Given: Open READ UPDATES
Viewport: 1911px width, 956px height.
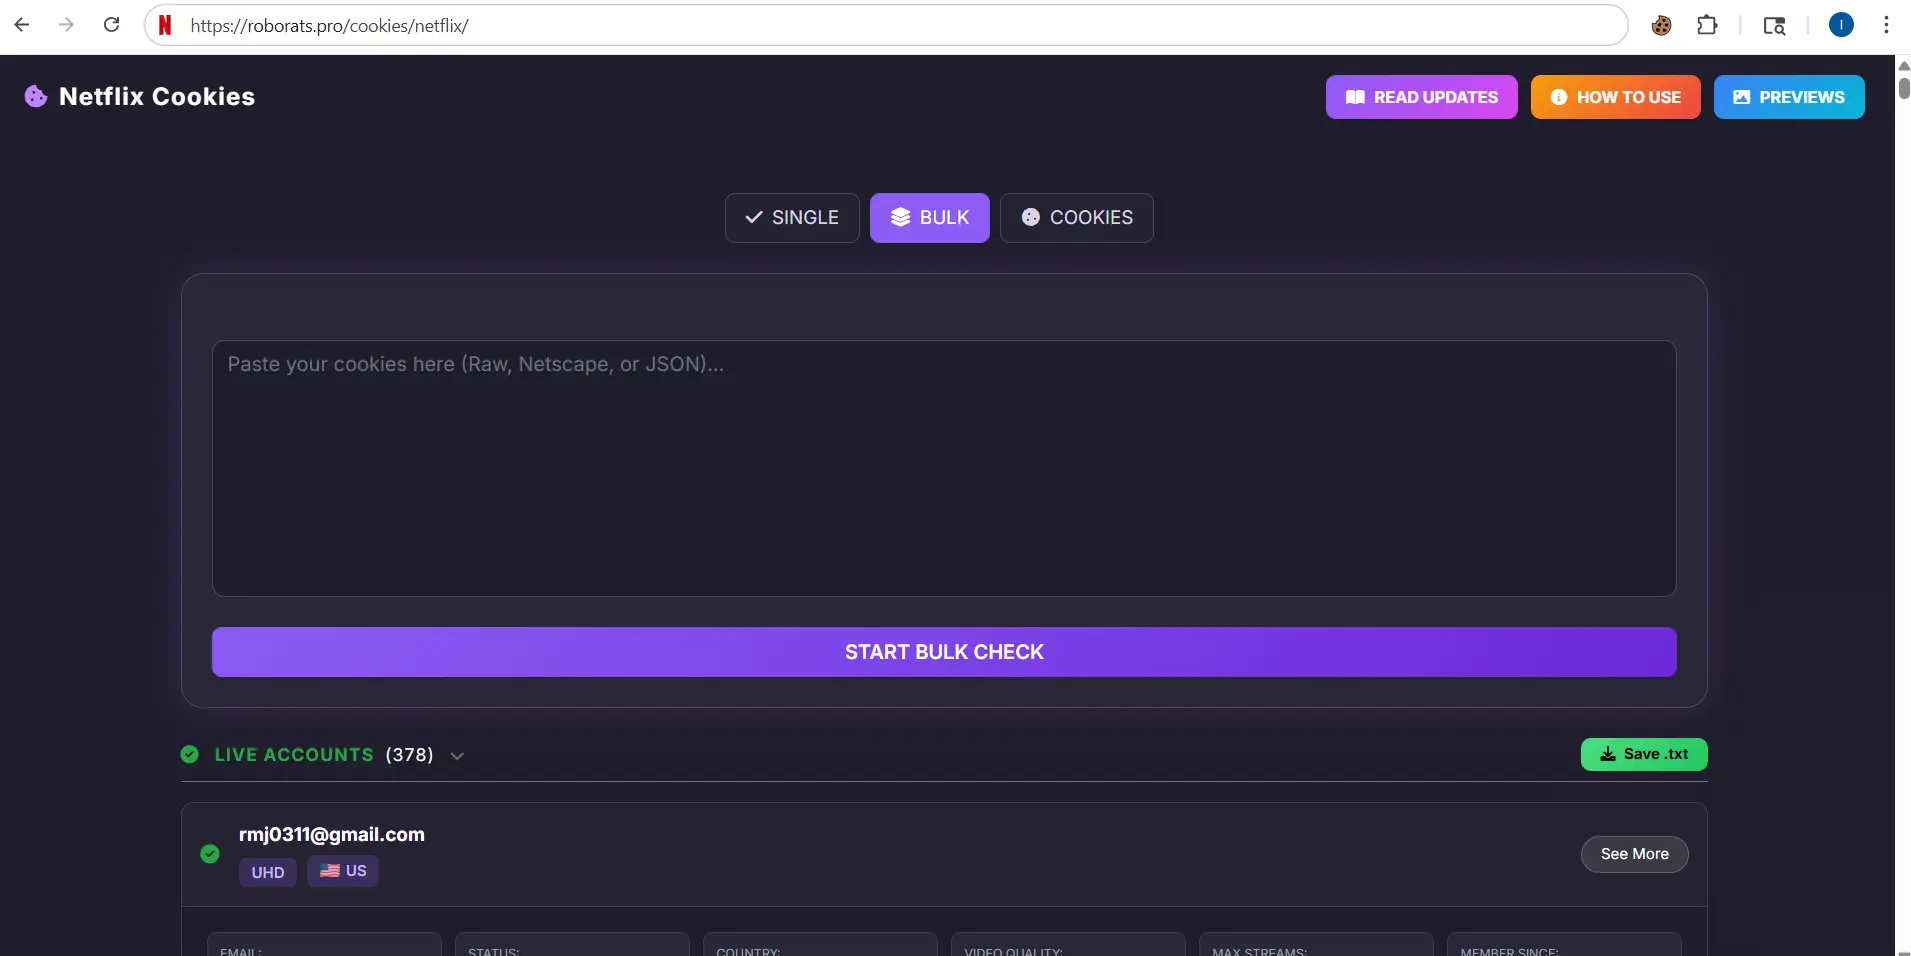Looking at the screenshot, I should click(x=1421, y=97).
